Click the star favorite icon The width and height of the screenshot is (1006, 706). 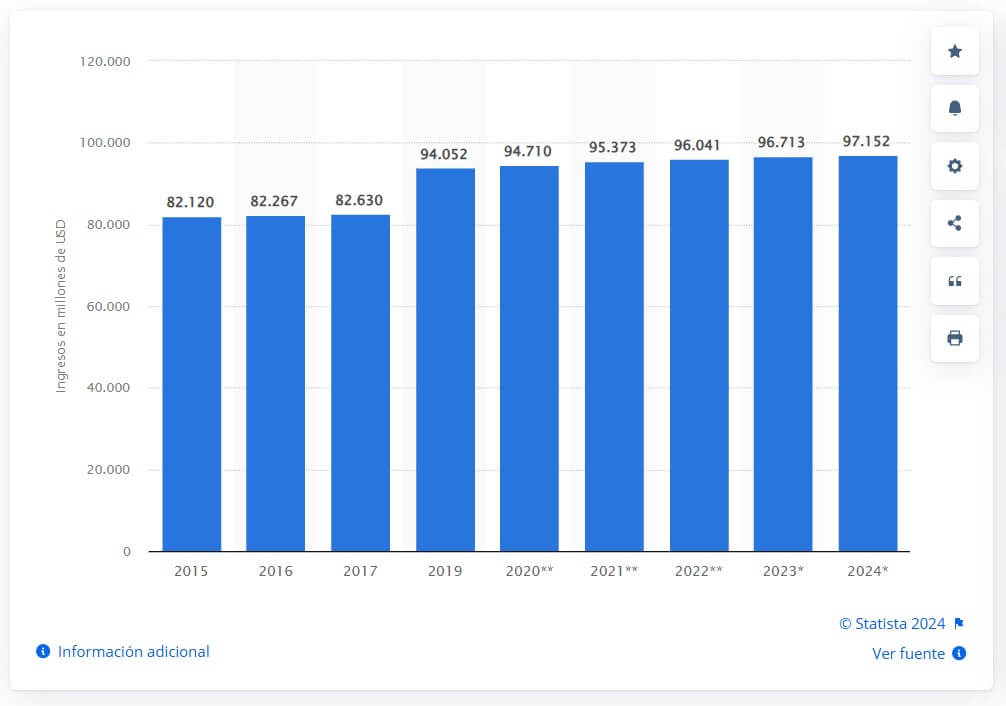coord(955,51)
